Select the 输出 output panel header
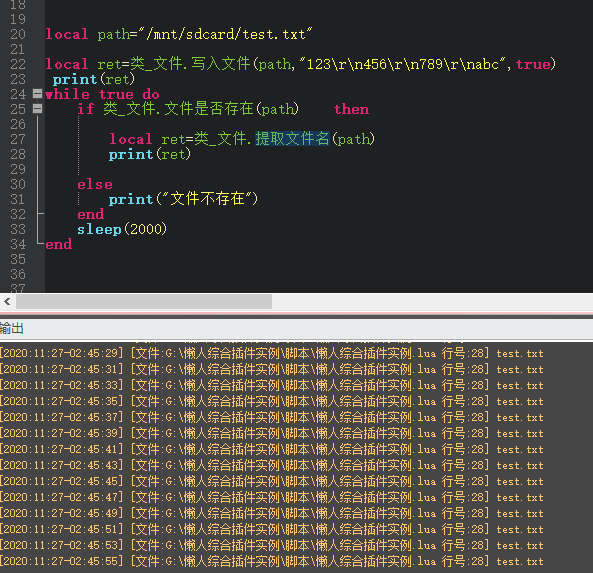Image resolution: width=593 pixels, height=573 pixels. coord(12,328)
